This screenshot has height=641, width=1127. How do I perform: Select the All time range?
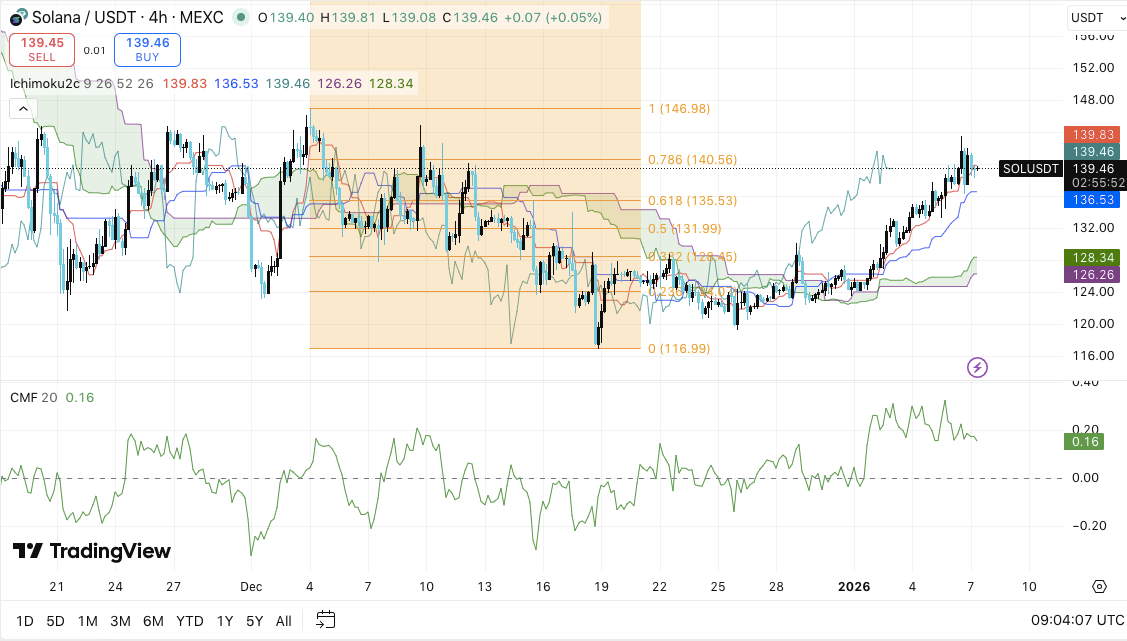pos(283,620)
